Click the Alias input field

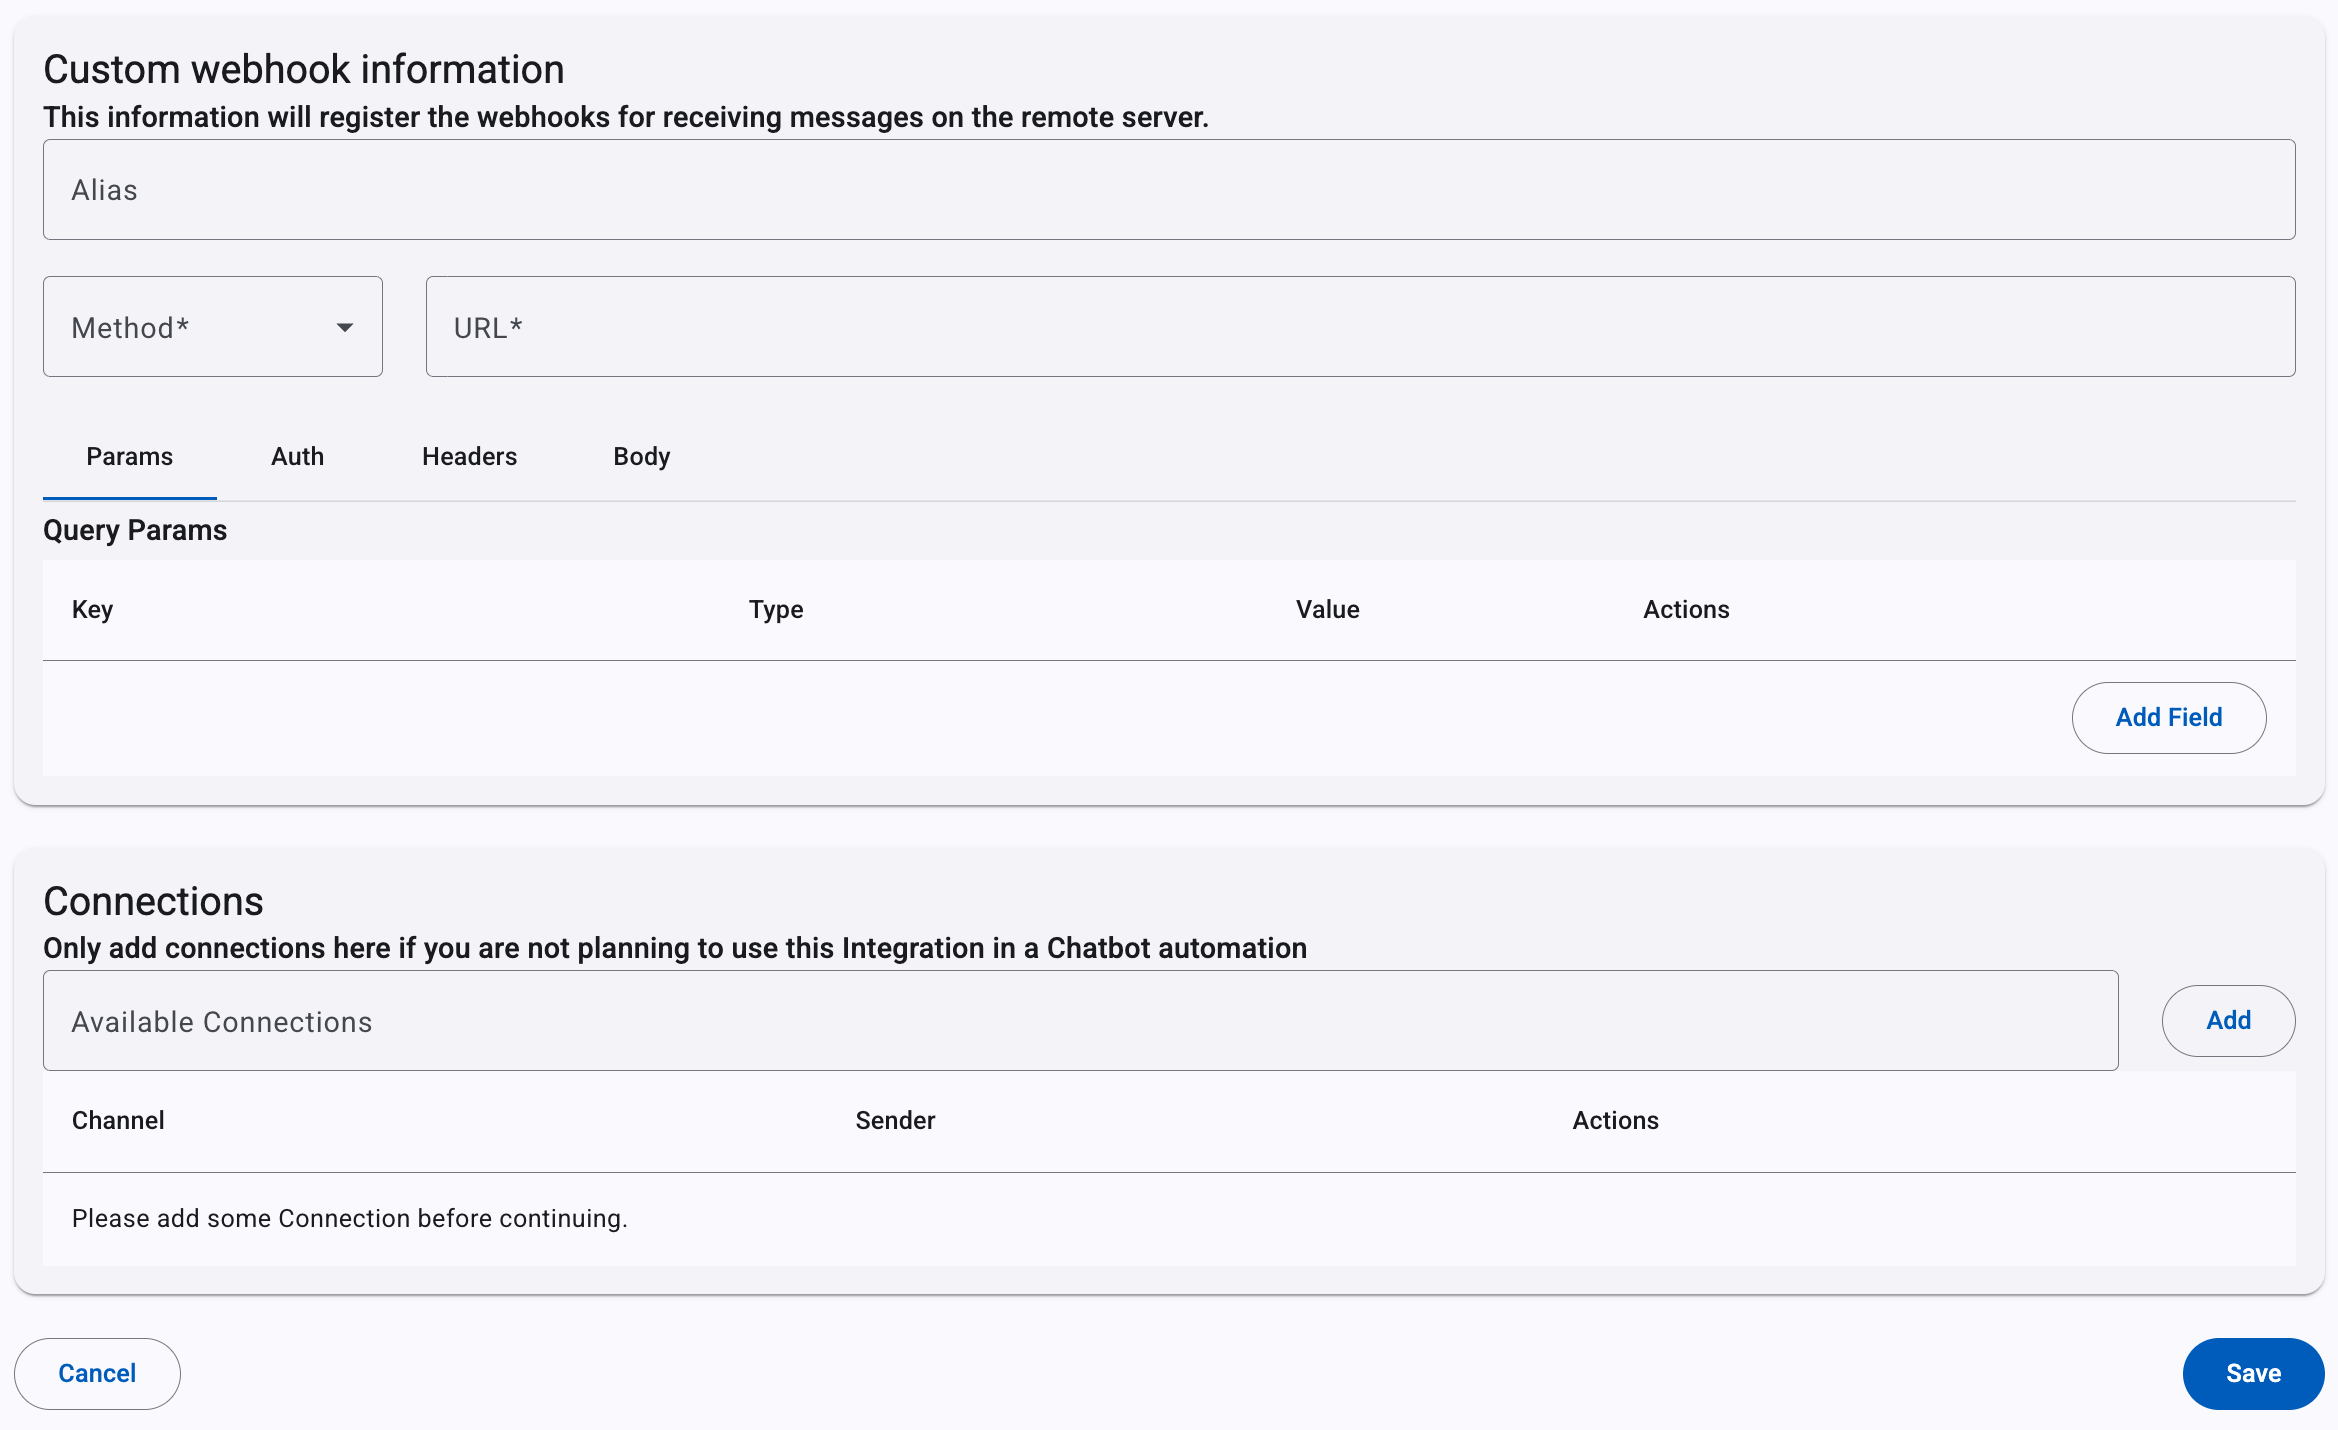pyautogui.click(x=1169, y=190)
